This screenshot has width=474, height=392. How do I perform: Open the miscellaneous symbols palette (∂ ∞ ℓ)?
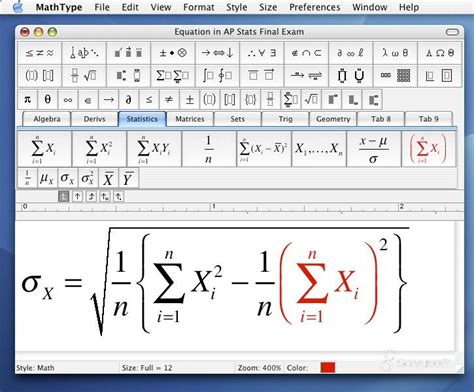[351, 53]
